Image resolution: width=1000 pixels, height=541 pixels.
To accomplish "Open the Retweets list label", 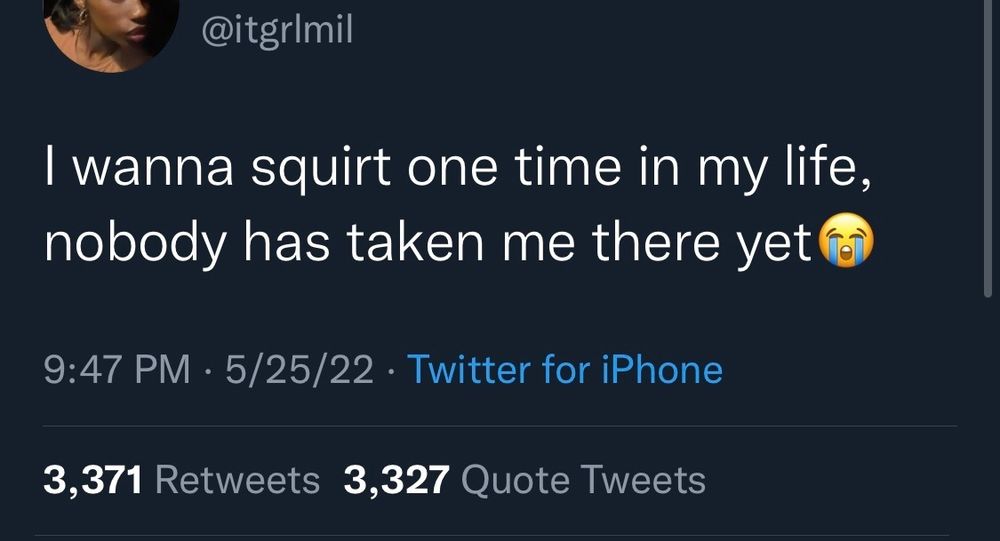I will 237,480.
